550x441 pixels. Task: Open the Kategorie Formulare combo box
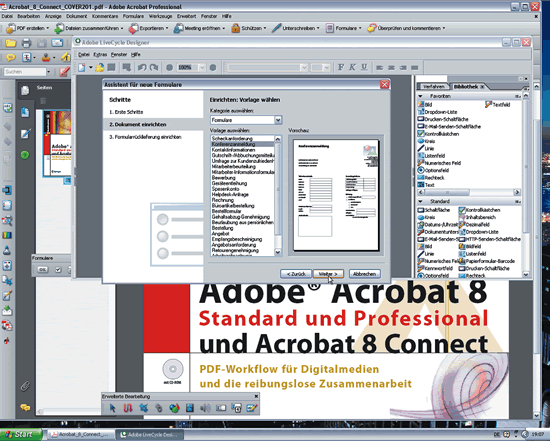coord(246,120)
